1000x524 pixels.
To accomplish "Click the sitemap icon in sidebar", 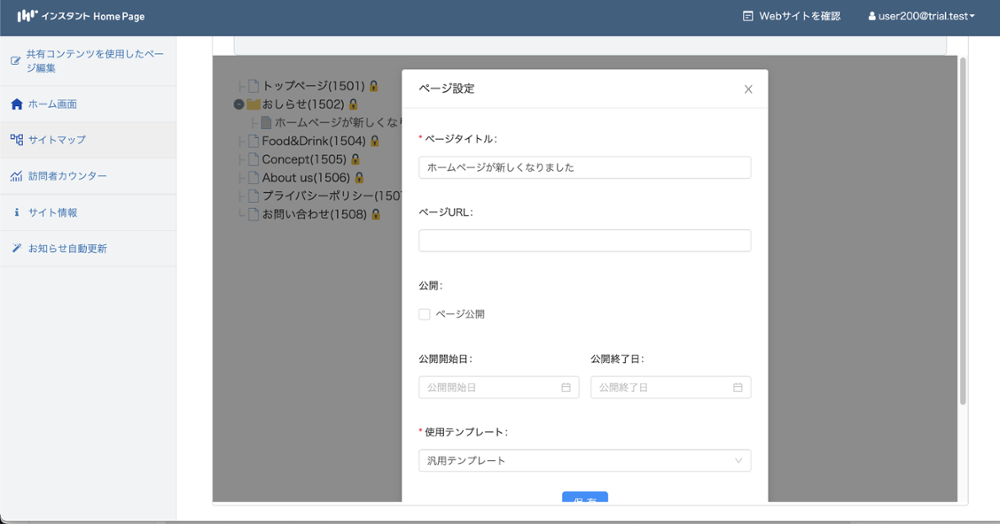I will click(x=16, y=140).
